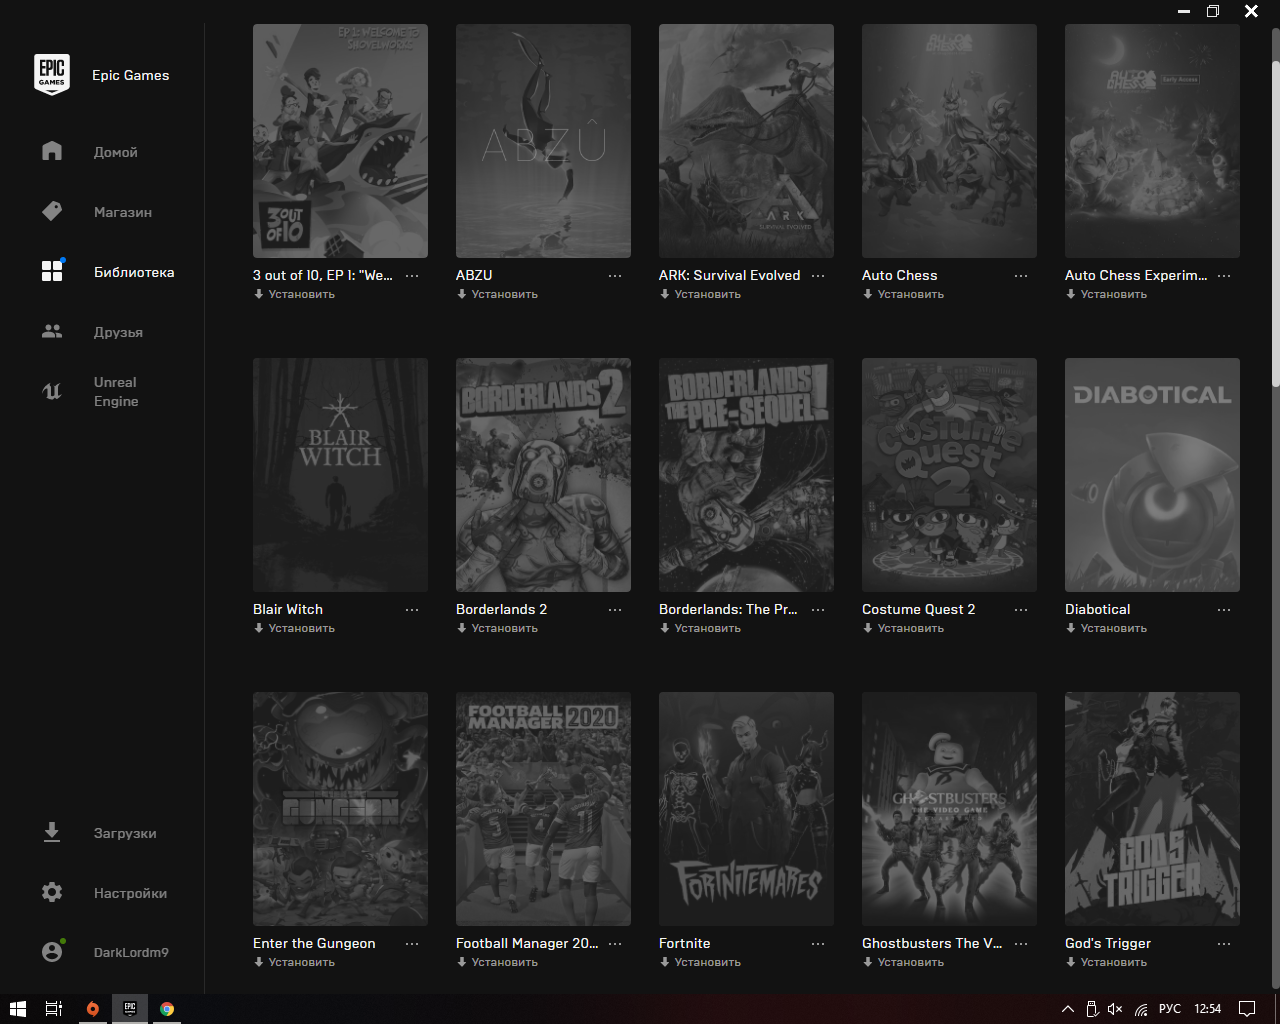The width and height of the screenshot is (1280, 1024).
Task: Click the ARK: Survival Evolved cover art
Action: [746, 141]
